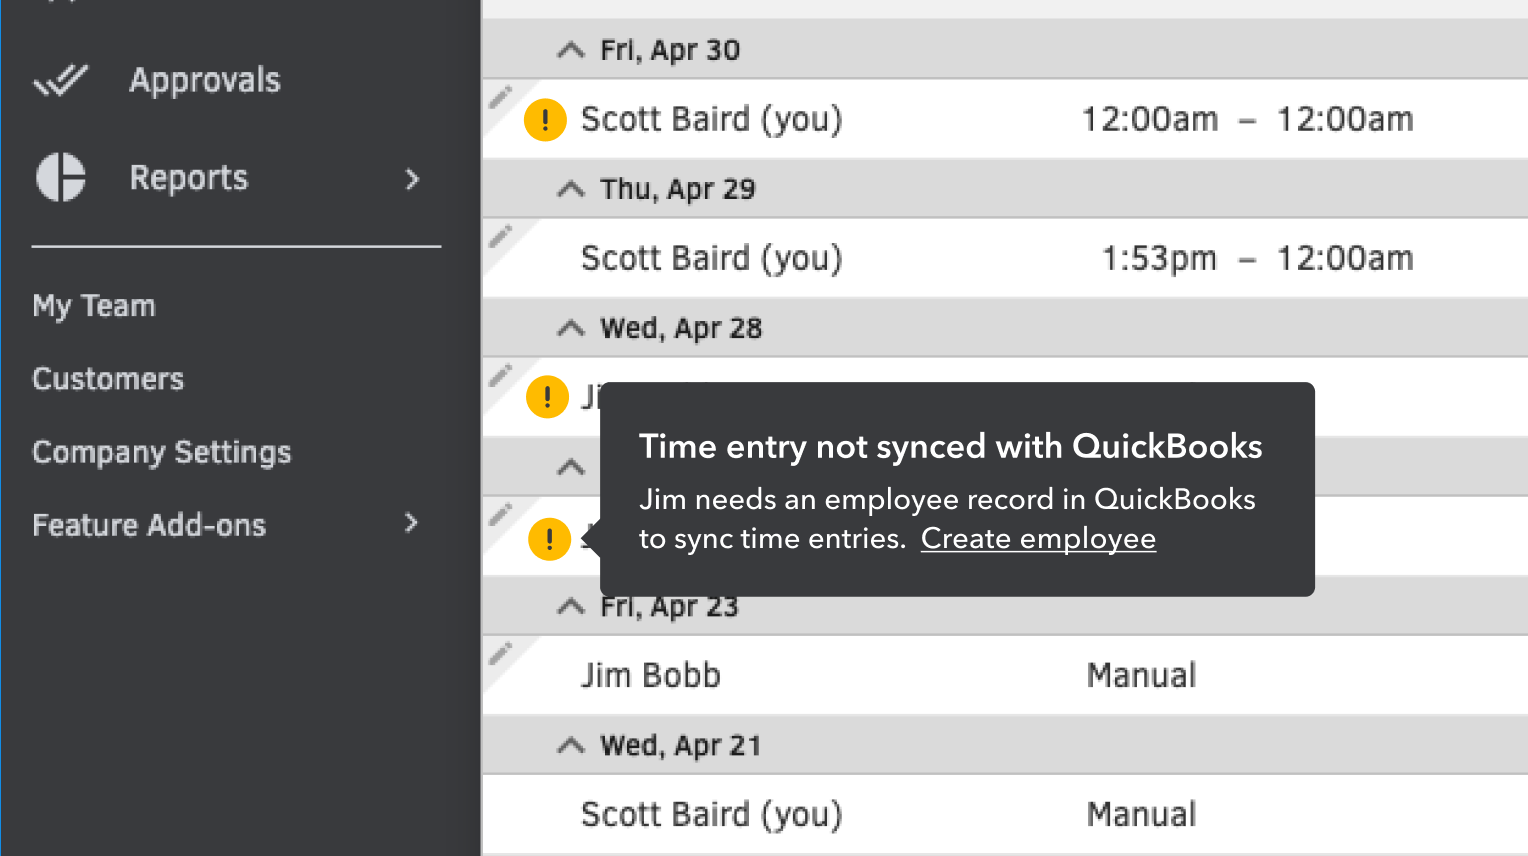Collapse the Wed, Apr 21 group
Image resolution: width=1528 pixels, height=856 pixels.
coord(571,745)
